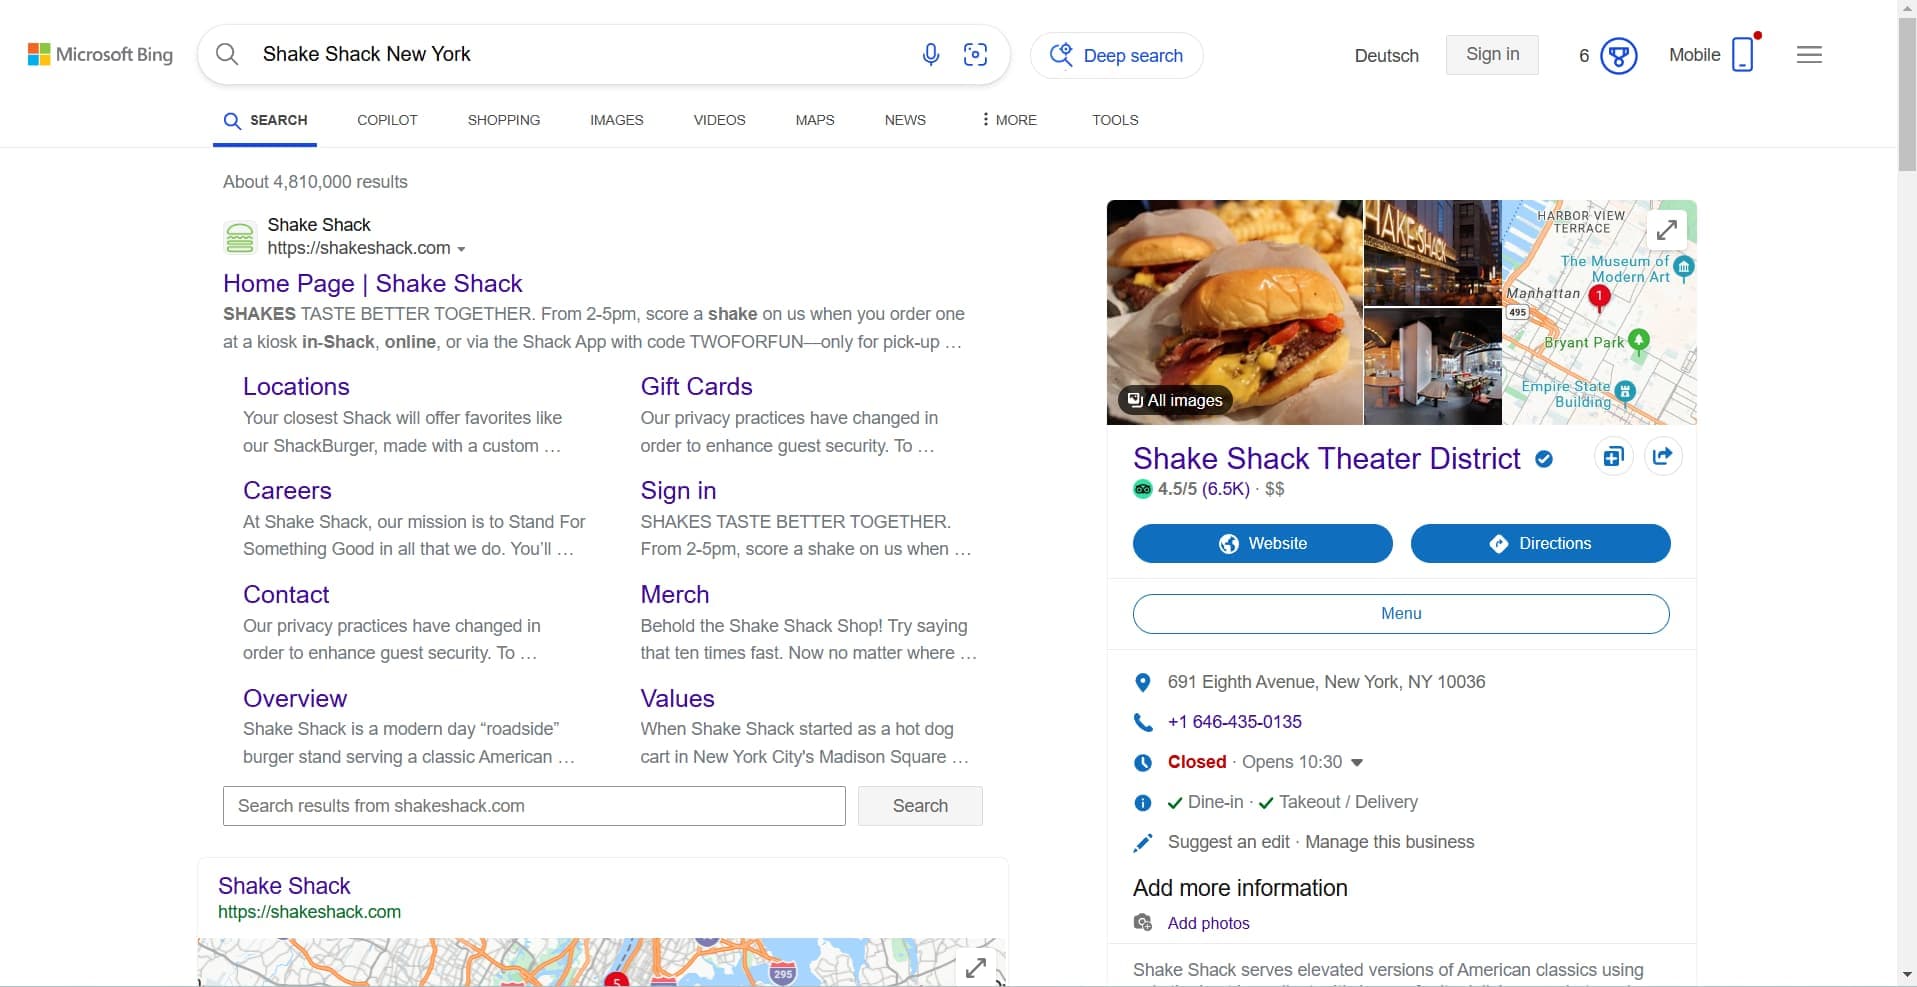The width and height of the screenshot is (1917, 987).
Task: Open the Home Page | Shake Shack result
Action: (373, 283)
